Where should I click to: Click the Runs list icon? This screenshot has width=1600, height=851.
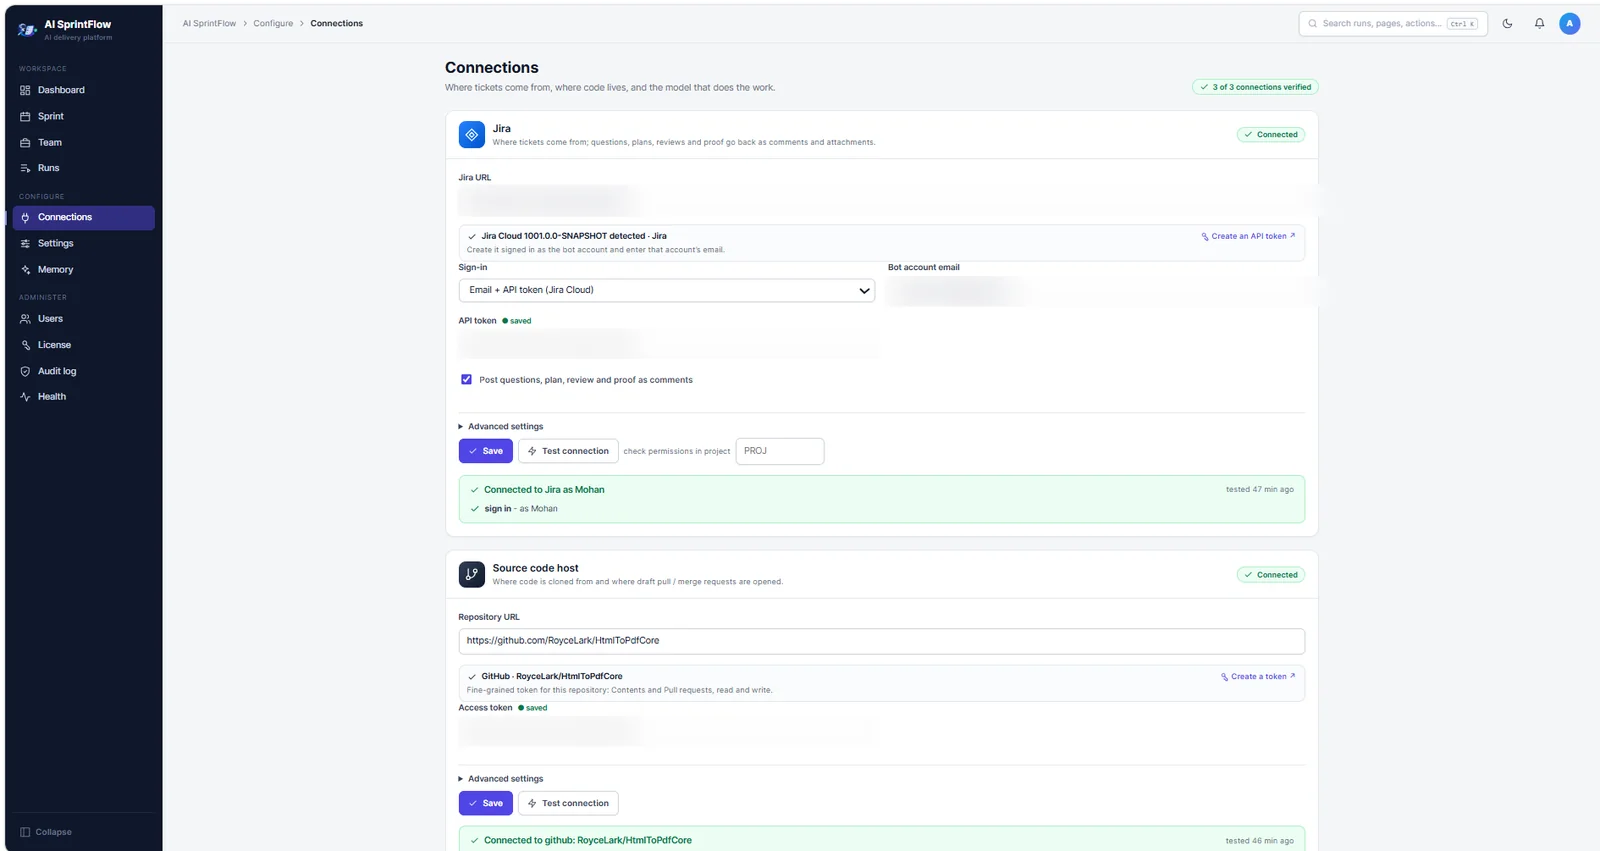(x=25, y=168)
